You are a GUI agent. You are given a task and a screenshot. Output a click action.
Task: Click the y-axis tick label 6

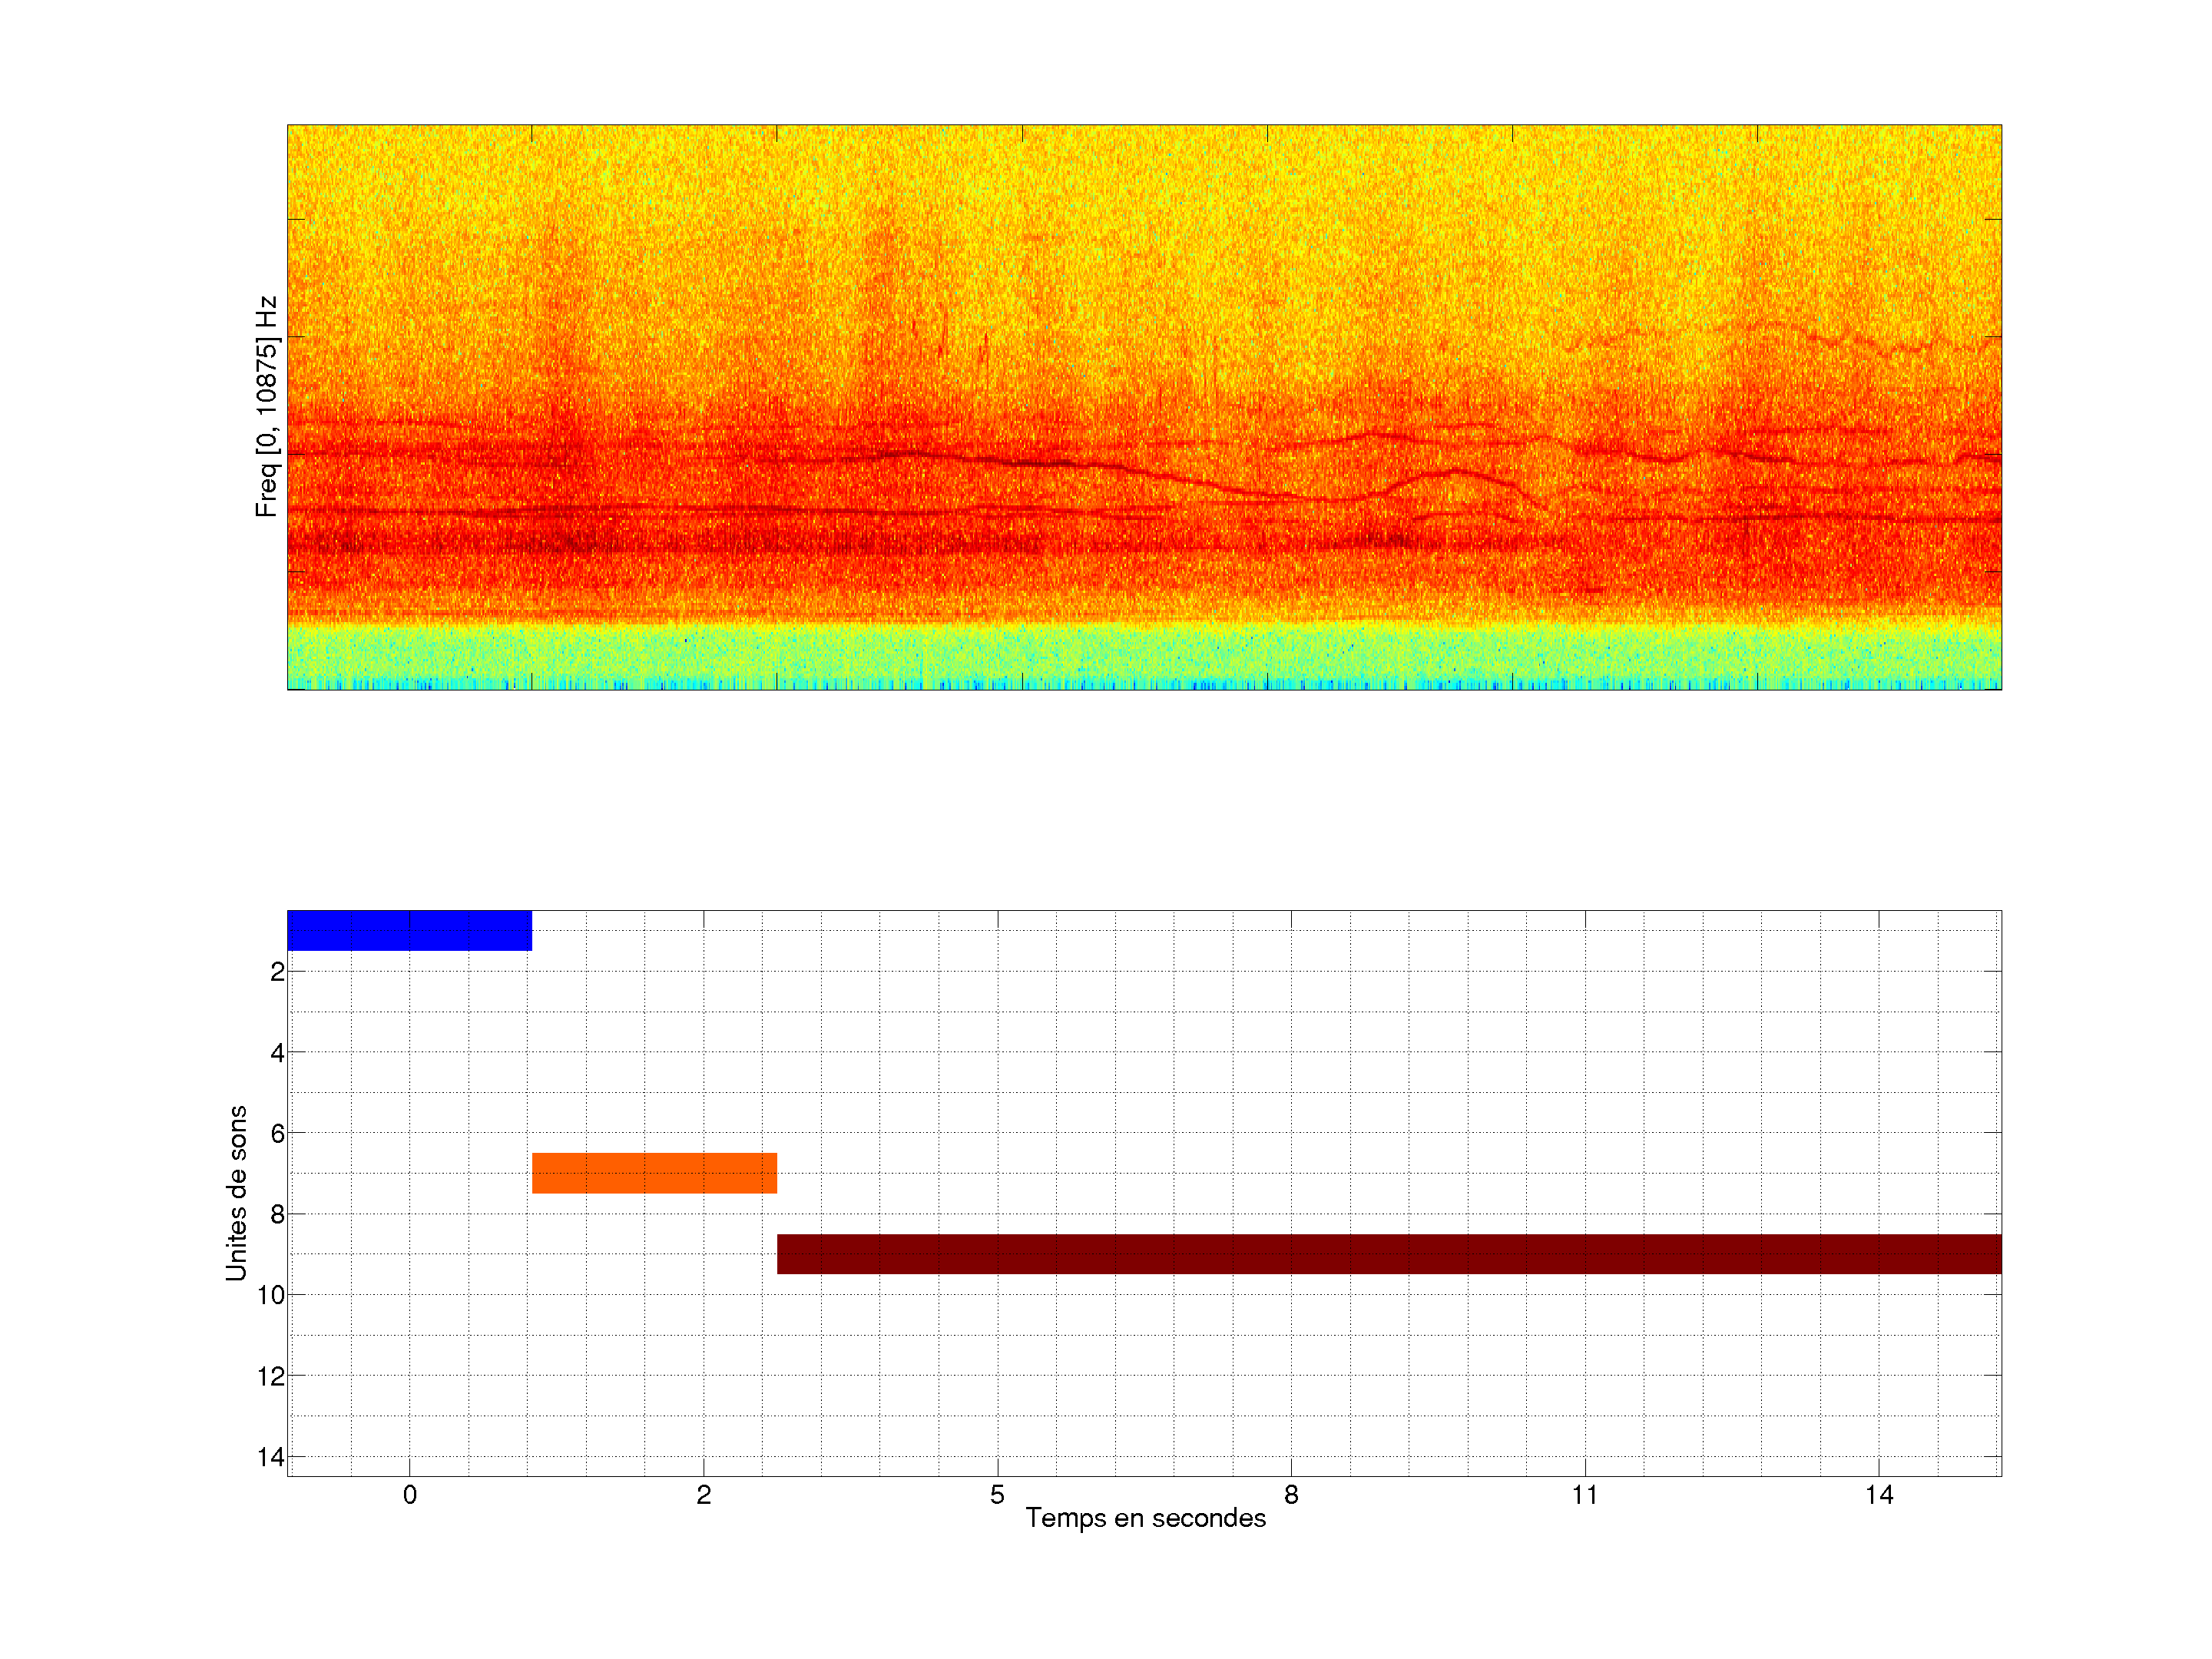(x=277, y=1134)
